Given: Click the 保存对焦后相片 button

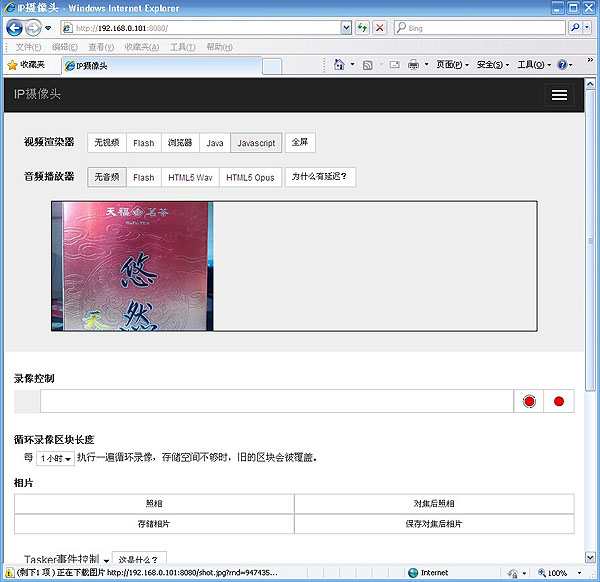Looking at the screenshot, I should pos(434,524).
